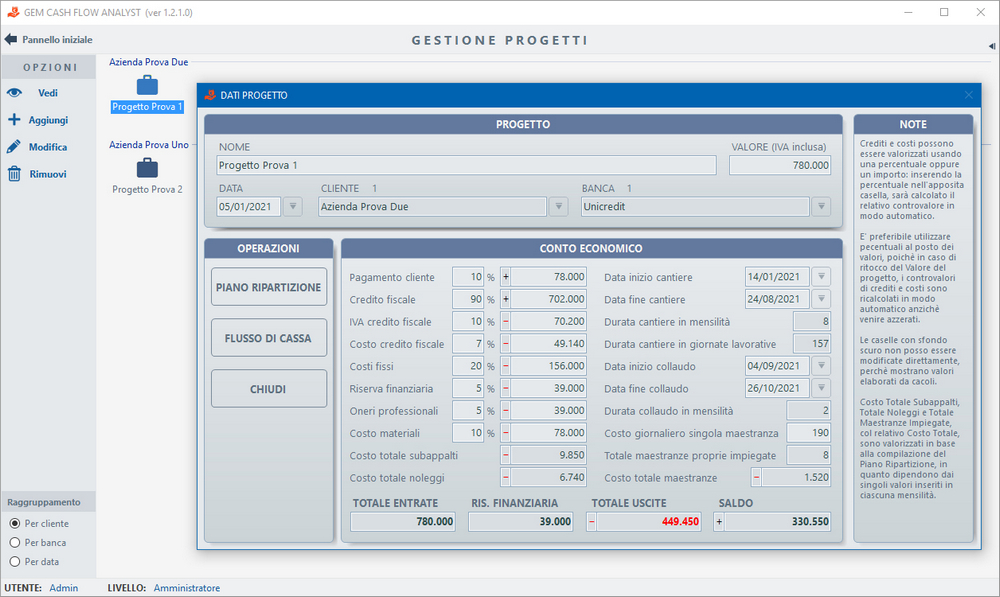Click the Rimuovi trash icon
This screenshot has width=1000, height=597.
(x=14, y=174)
